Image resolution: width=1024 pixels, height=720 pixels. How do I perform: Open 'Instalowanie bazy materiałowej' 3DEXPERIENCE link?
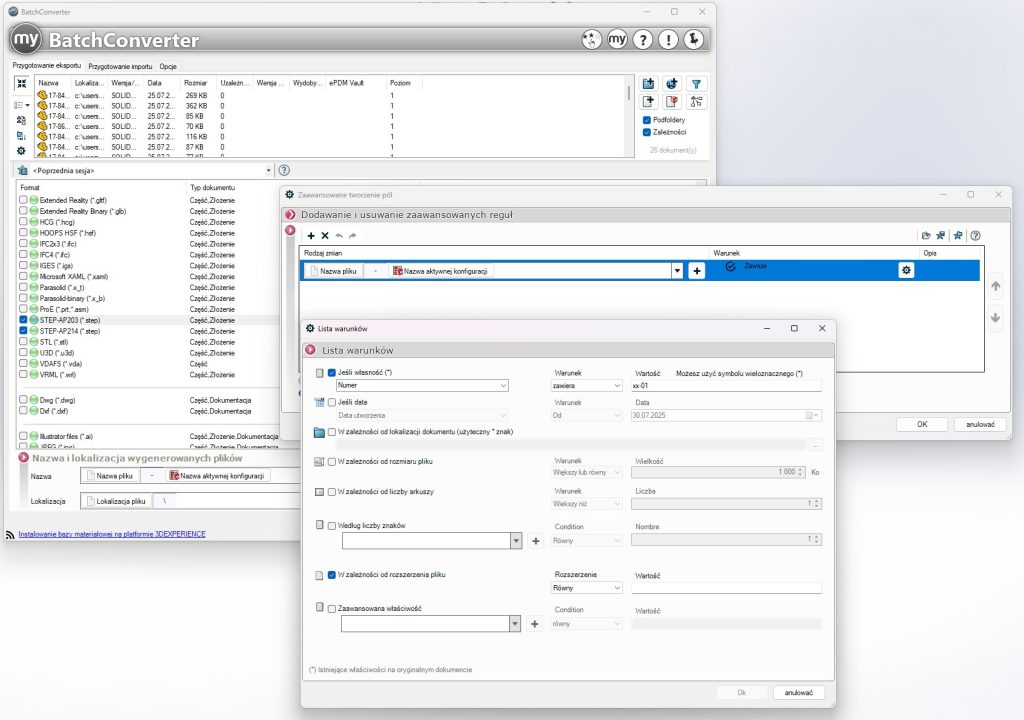112,534
